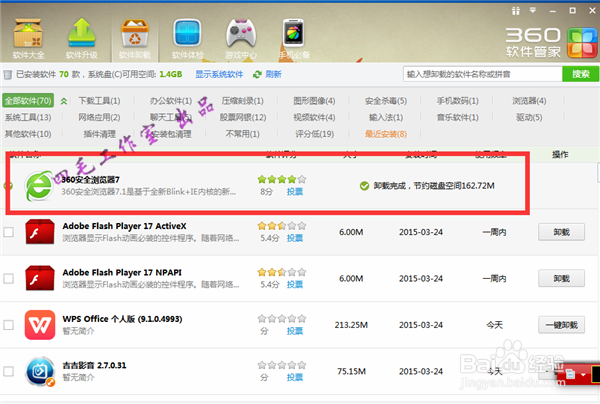Viewport: 600px width, 404px height.
Task: Click 投票 for Adobe Flash Player 17 NPAPI
Action: (295, 284)
